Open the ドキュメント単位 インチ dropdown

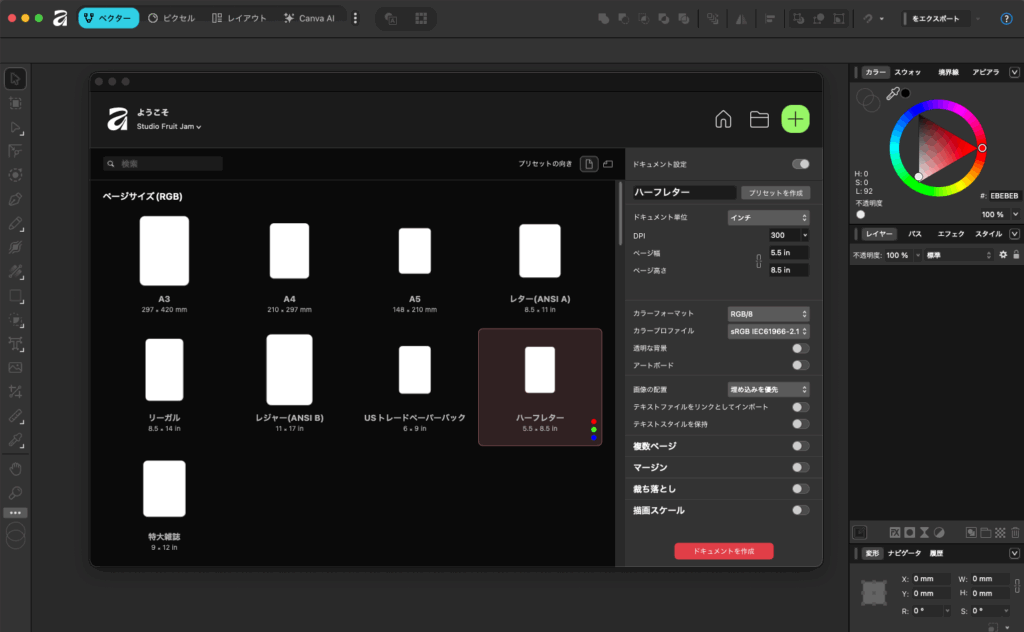[767, 217]
